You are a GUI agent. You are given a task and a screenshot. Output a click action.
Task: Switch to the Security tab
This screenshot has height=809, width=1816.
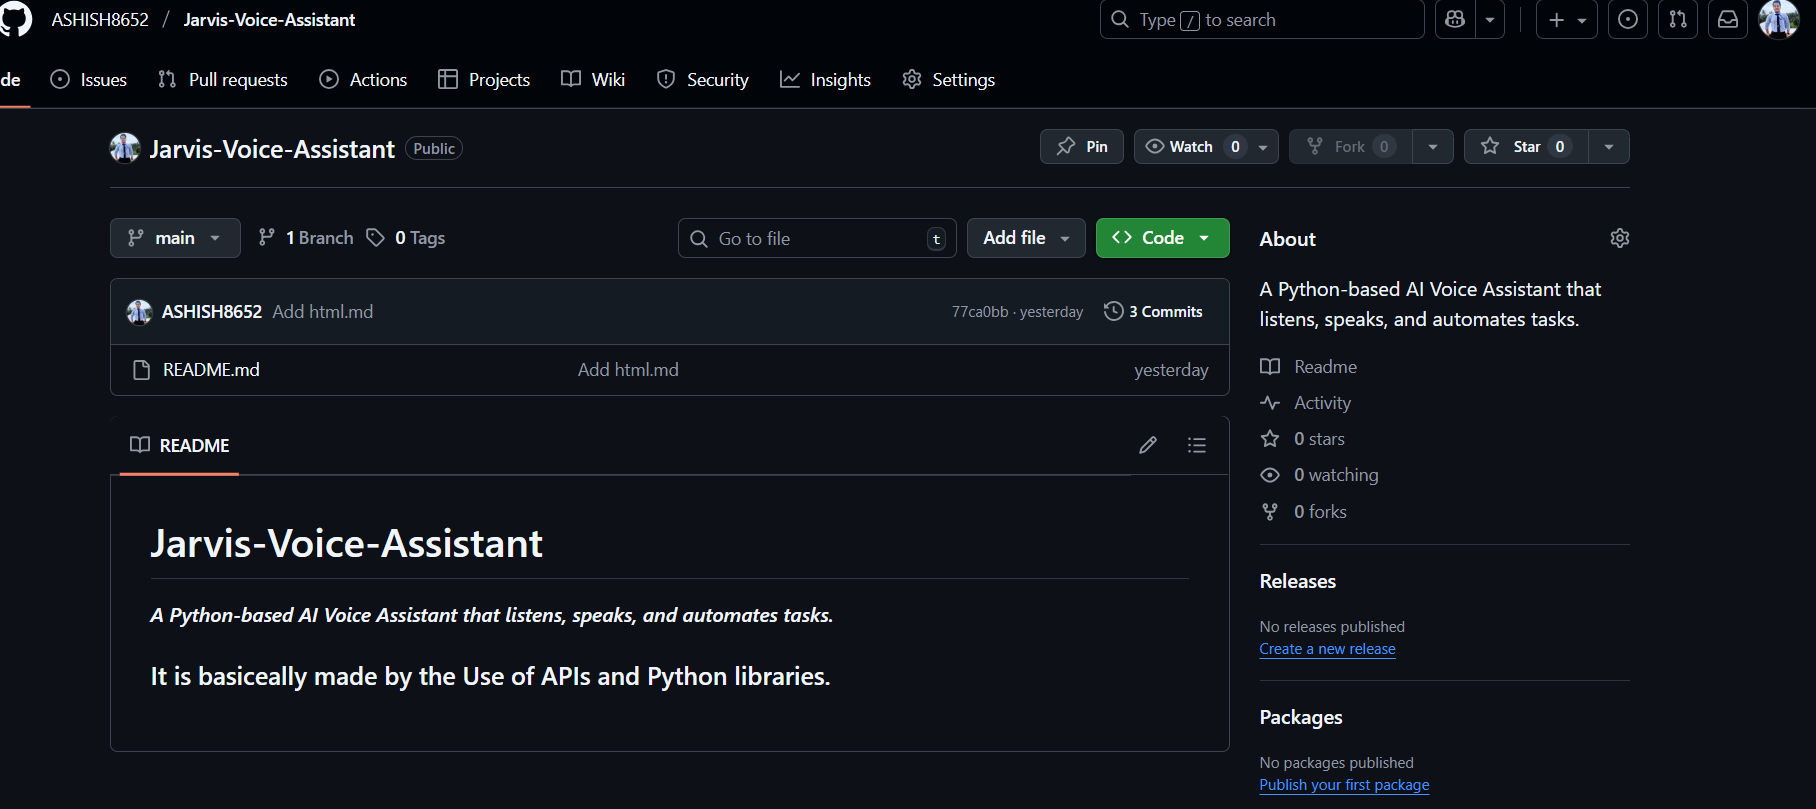(x=702, y=80)
